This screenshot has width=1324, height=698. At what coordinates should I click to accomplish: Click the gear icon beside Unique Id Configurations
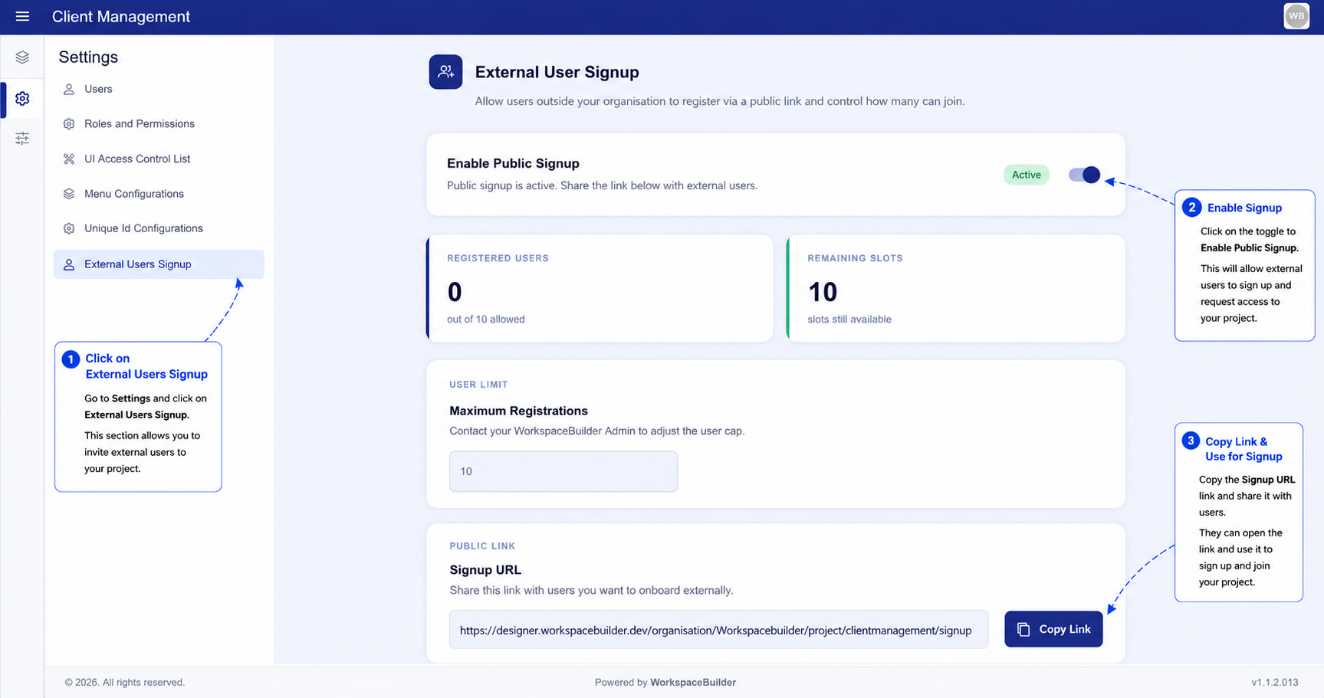(69, 228)
